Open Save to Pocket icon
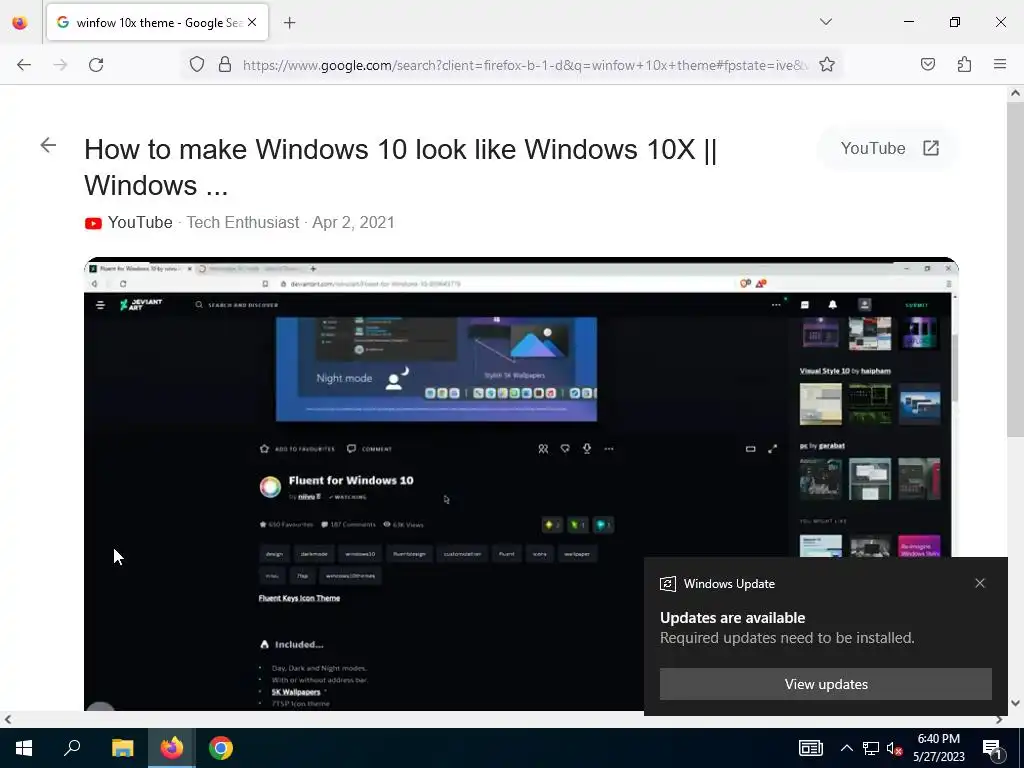1024x768 pixels. click(x=927, y=64)
